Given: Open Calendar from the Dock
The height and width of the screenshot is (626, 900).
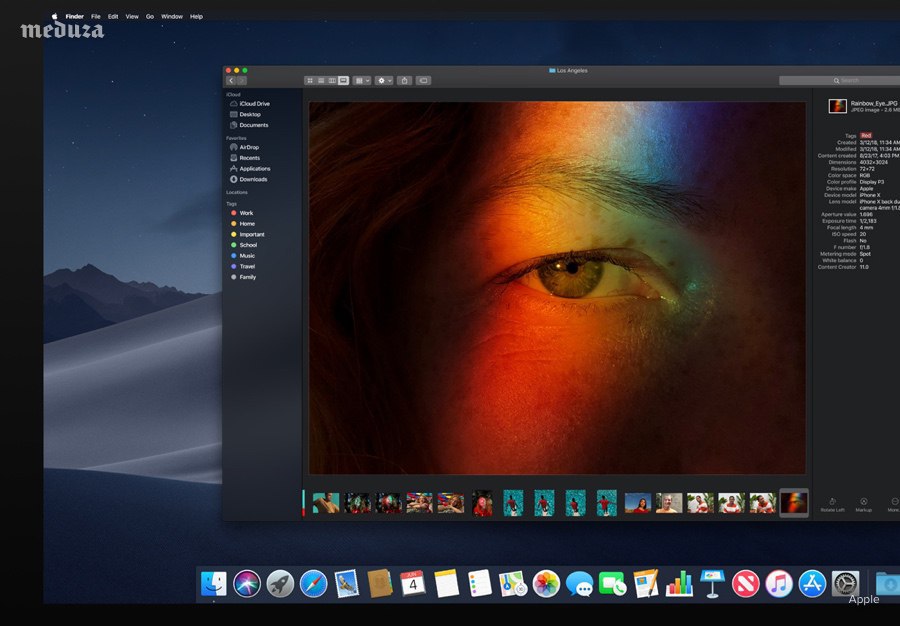Looking at the screenshot, I should [413, 584].
